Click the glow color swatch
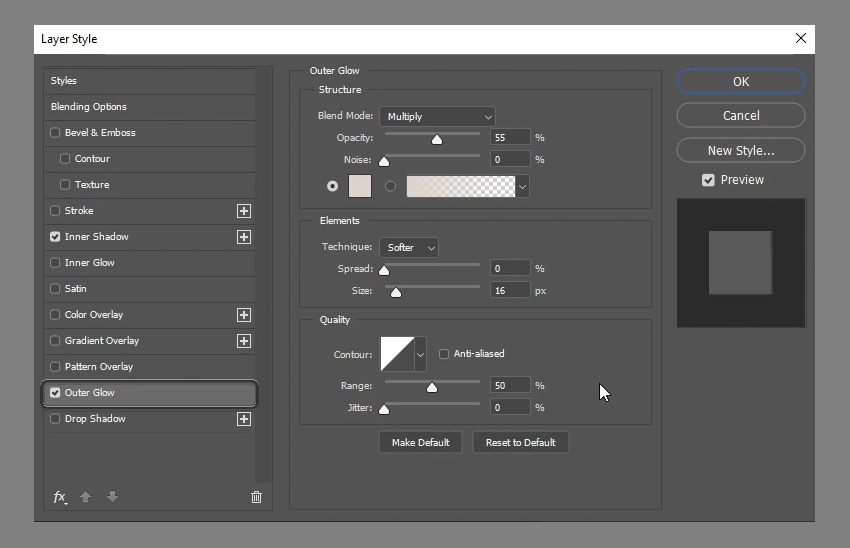The height and width of the screenshot is (548, 850). (359, 186)
